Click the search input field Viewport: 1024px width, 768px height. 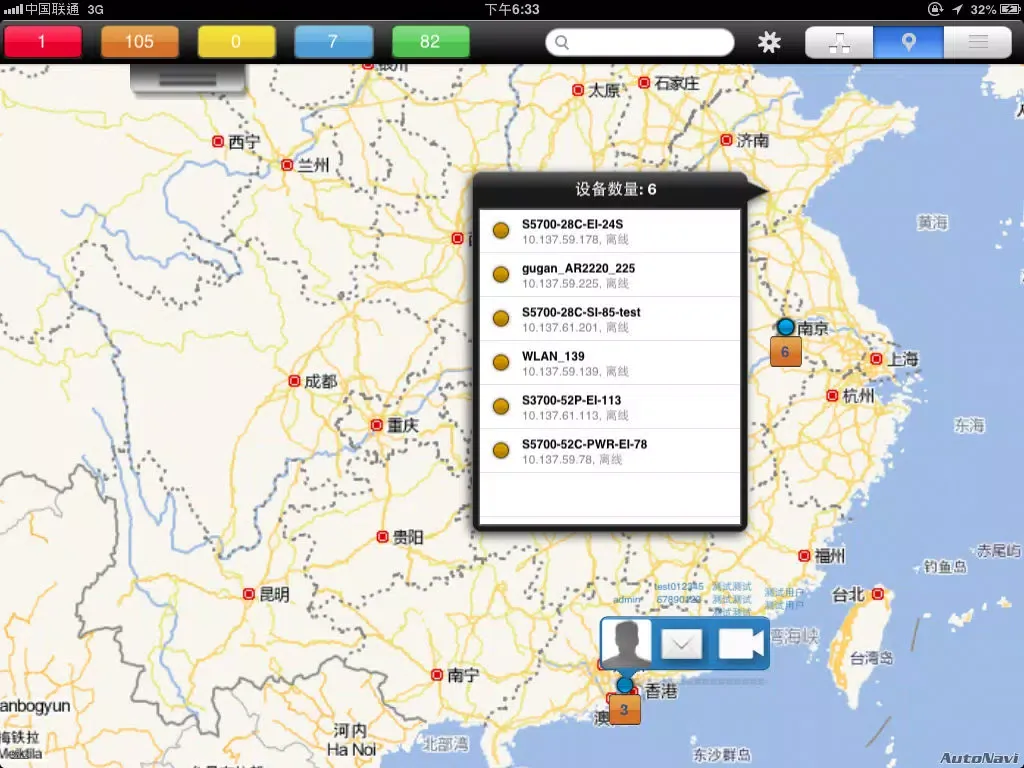pos(640,42)
